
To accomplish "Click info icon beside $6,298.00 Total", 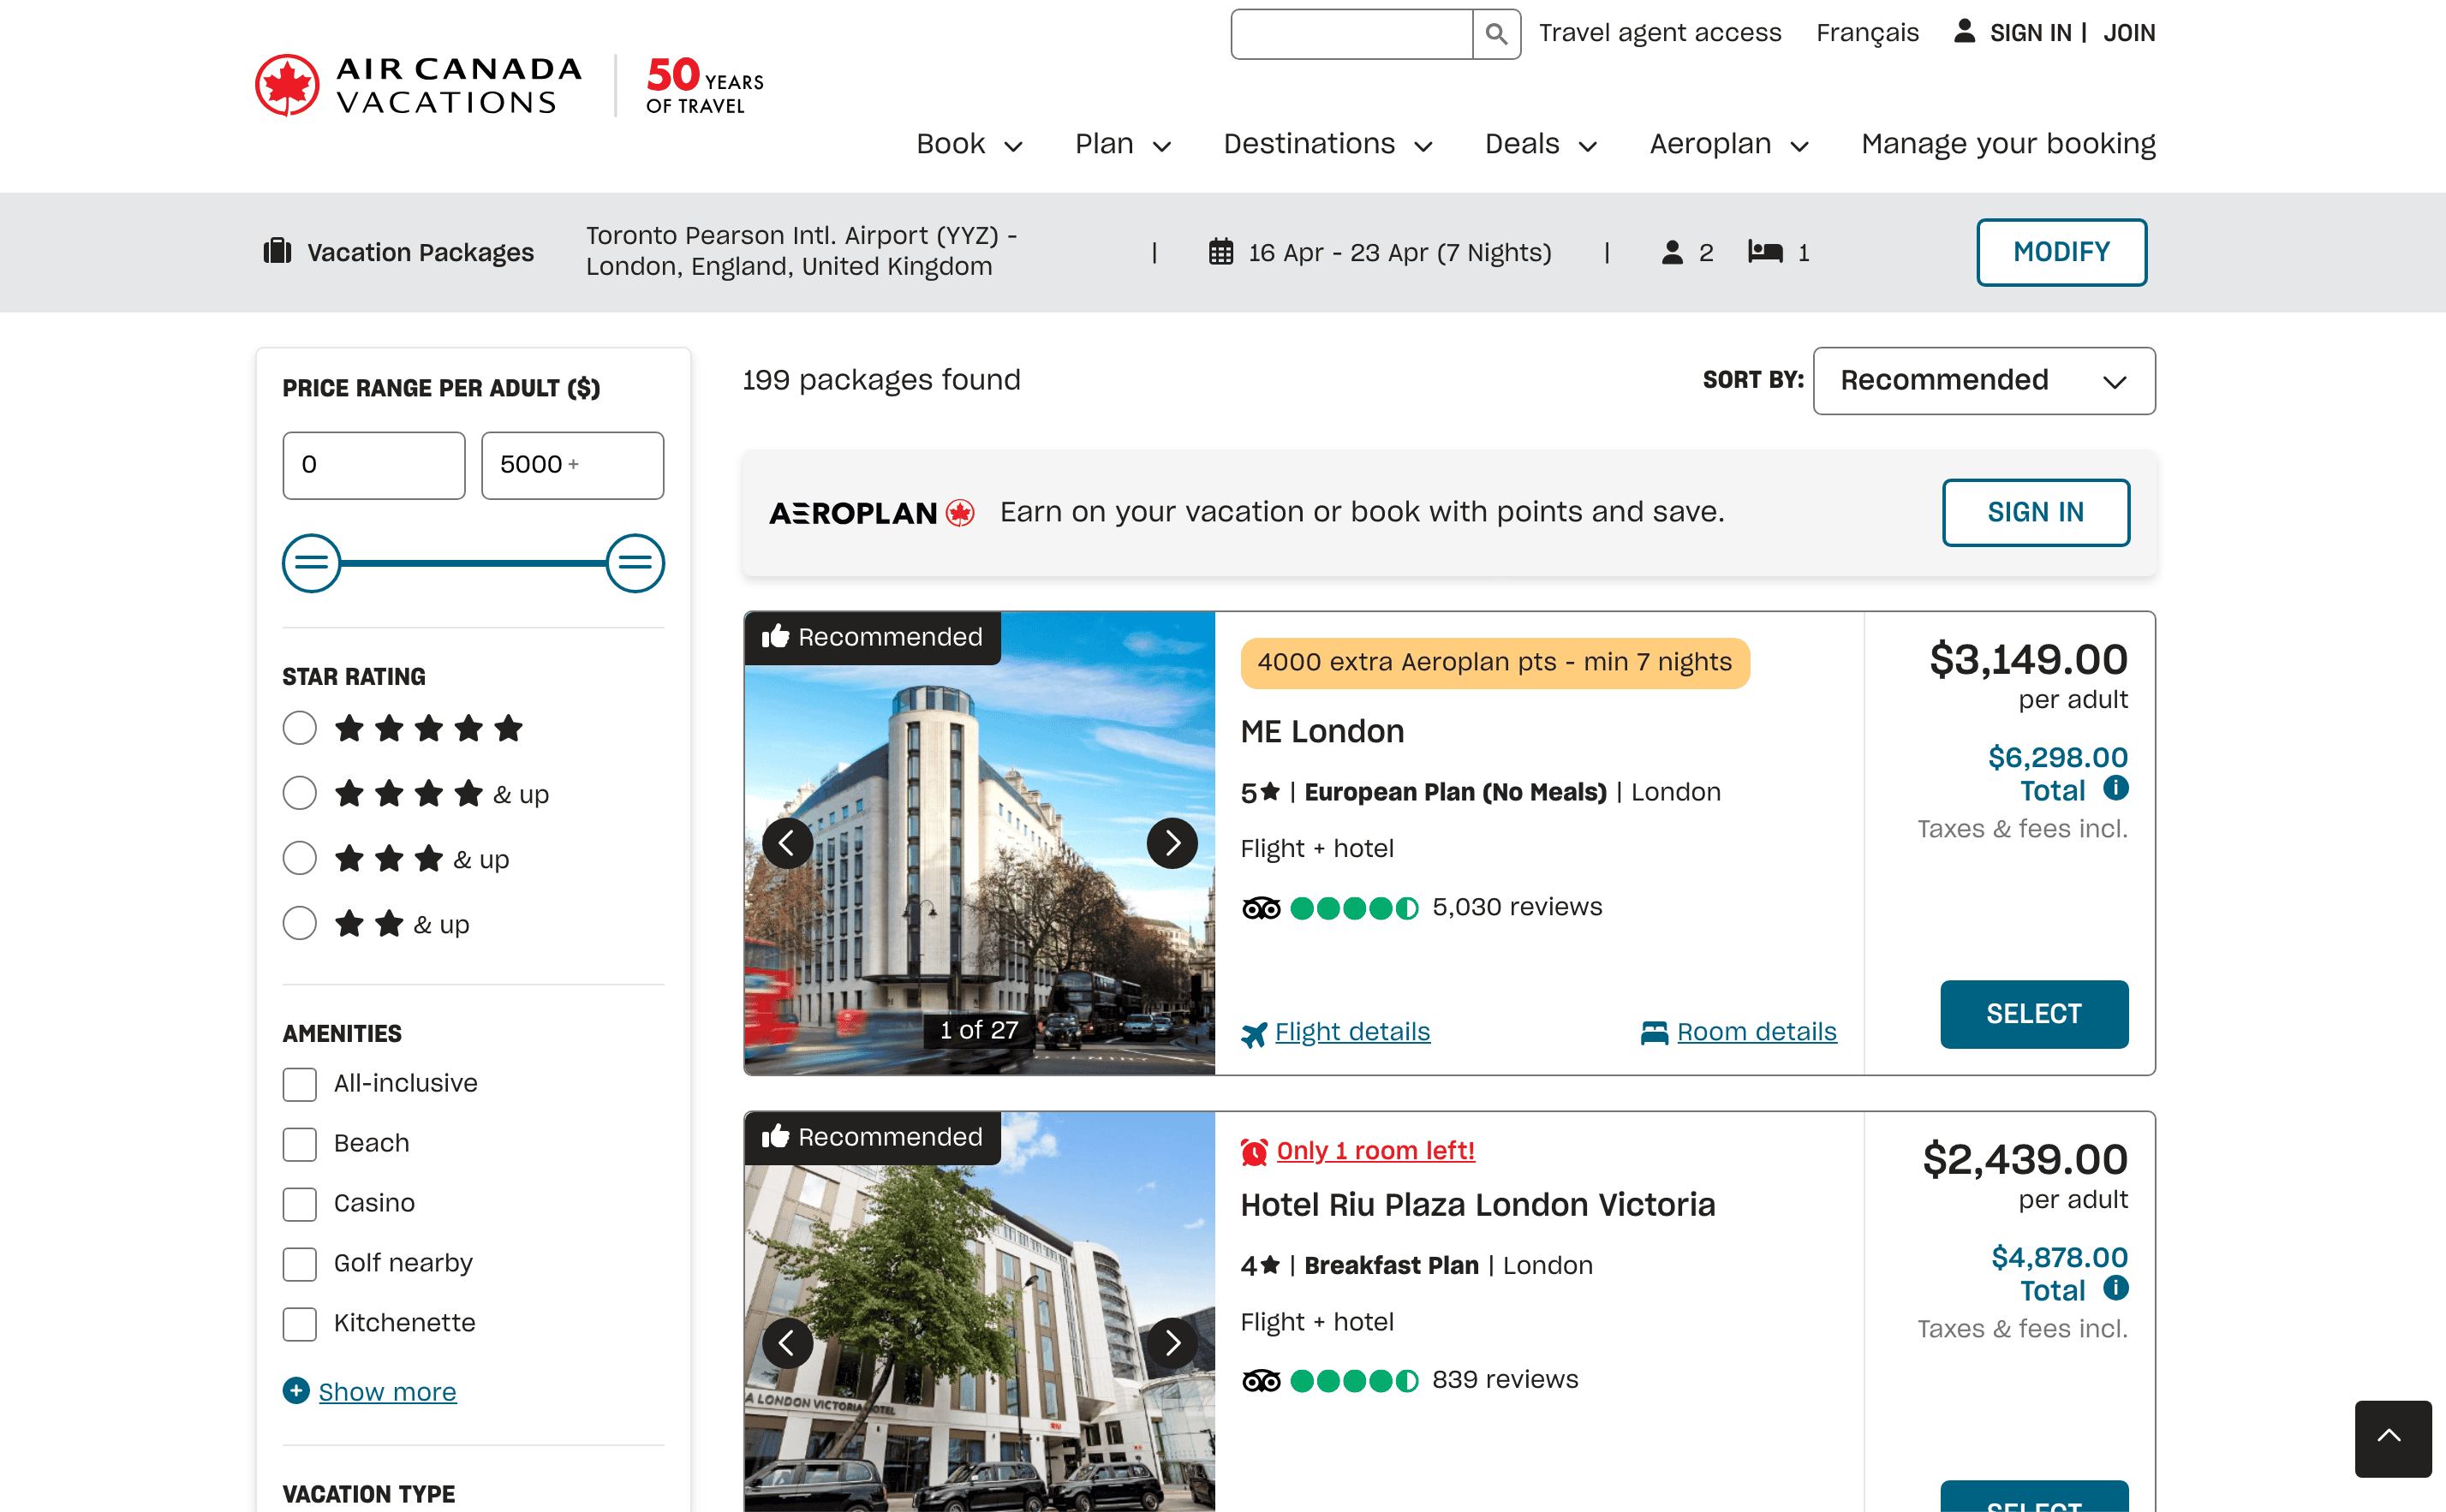I will point(2115,788).
